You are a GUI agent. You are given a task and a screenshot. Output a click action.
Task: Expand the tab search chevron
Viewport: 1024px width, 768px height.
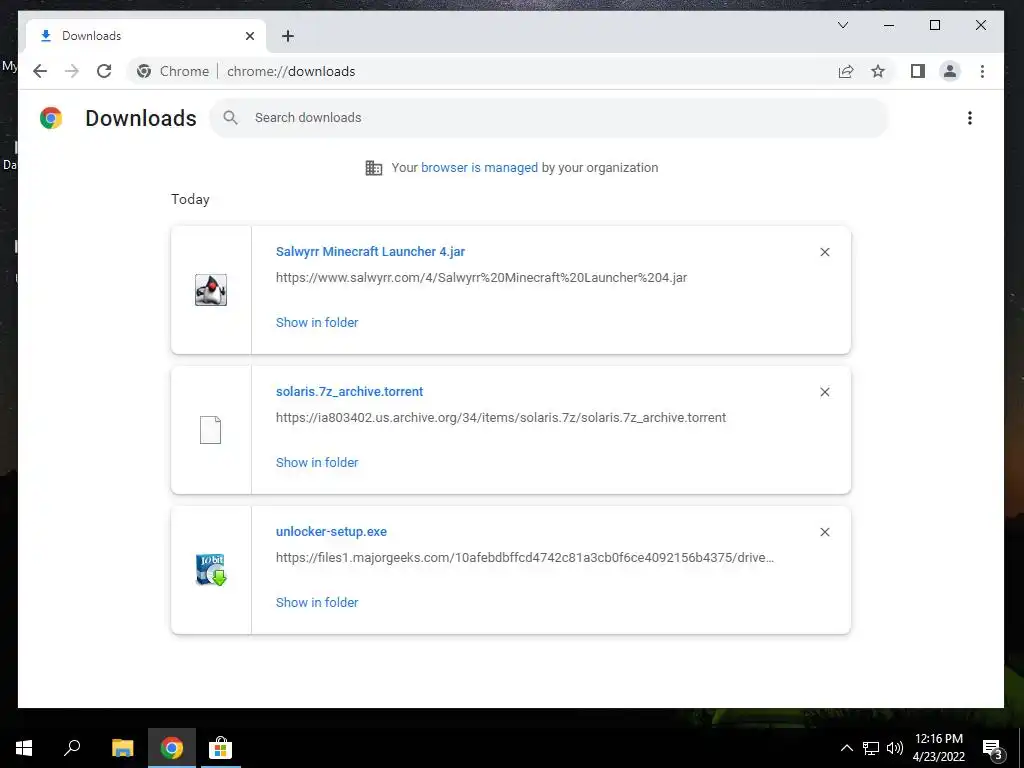(x=843, y=25)
